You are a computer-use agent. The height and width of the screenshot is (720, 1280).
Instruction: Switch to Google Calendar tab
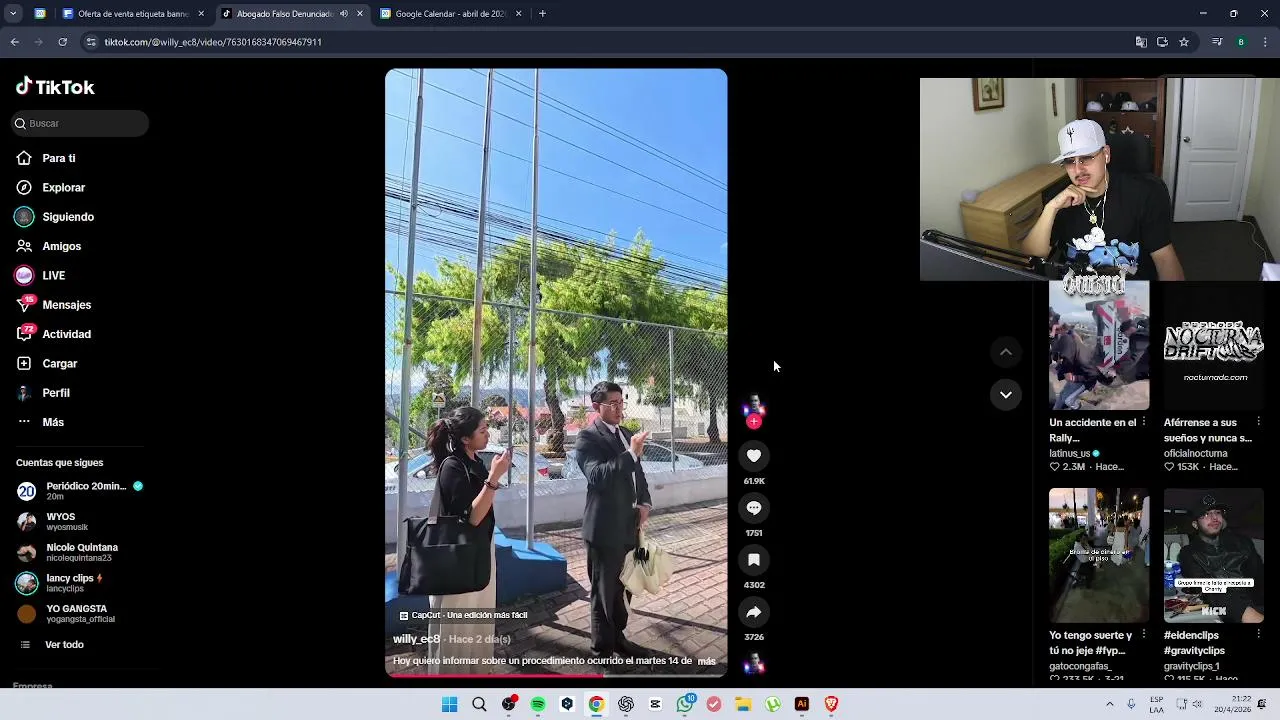(x=450, y=14)
